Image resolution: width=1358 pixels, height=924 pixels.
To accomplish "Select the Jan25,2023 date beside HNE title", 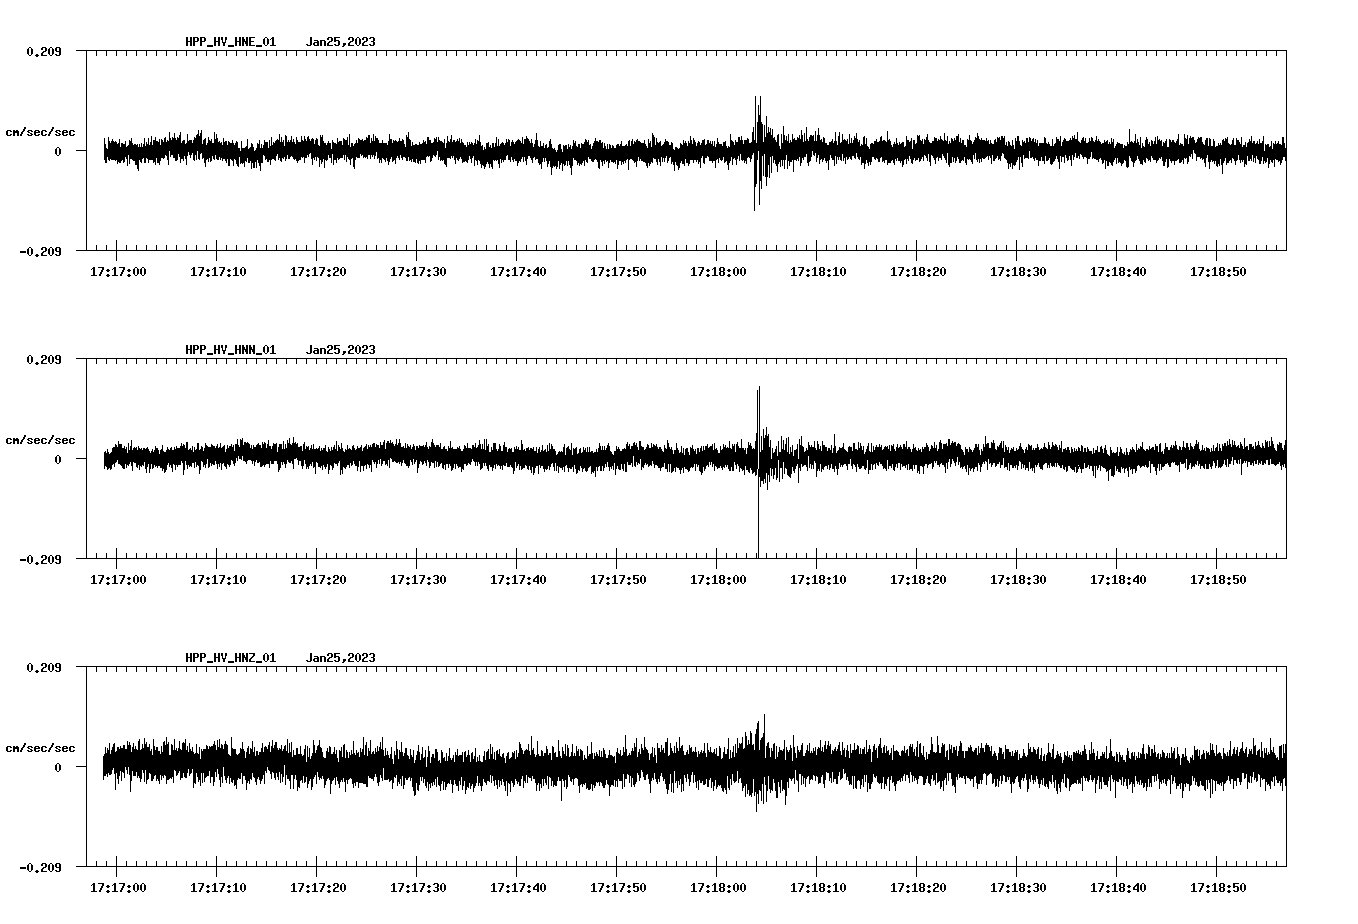I will 341,42.
